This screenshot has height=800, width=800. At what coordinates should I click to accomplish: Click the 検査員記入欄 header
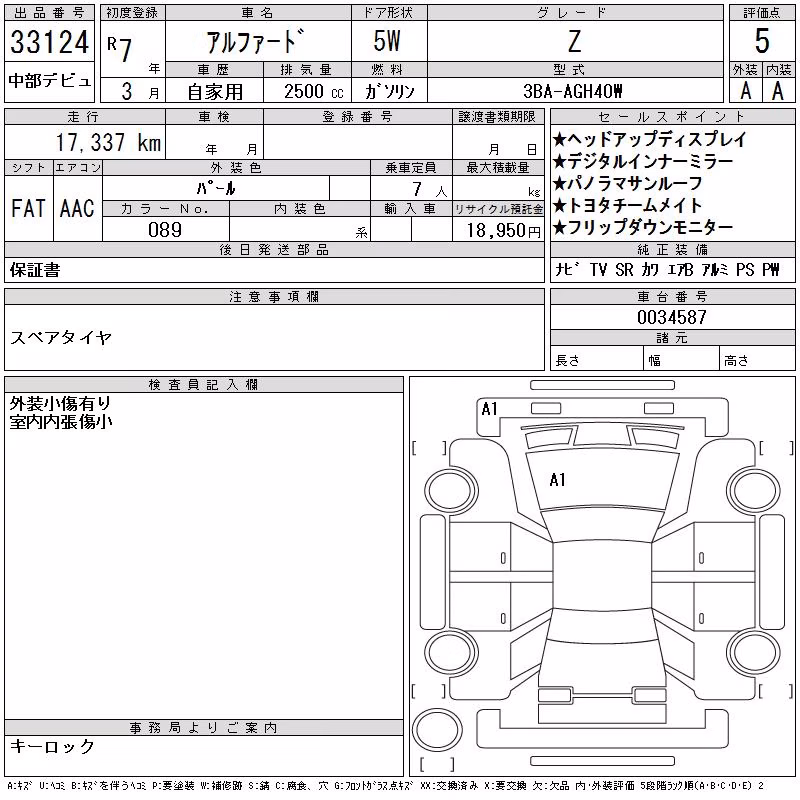pyautogui.click(x=204, y=385)
